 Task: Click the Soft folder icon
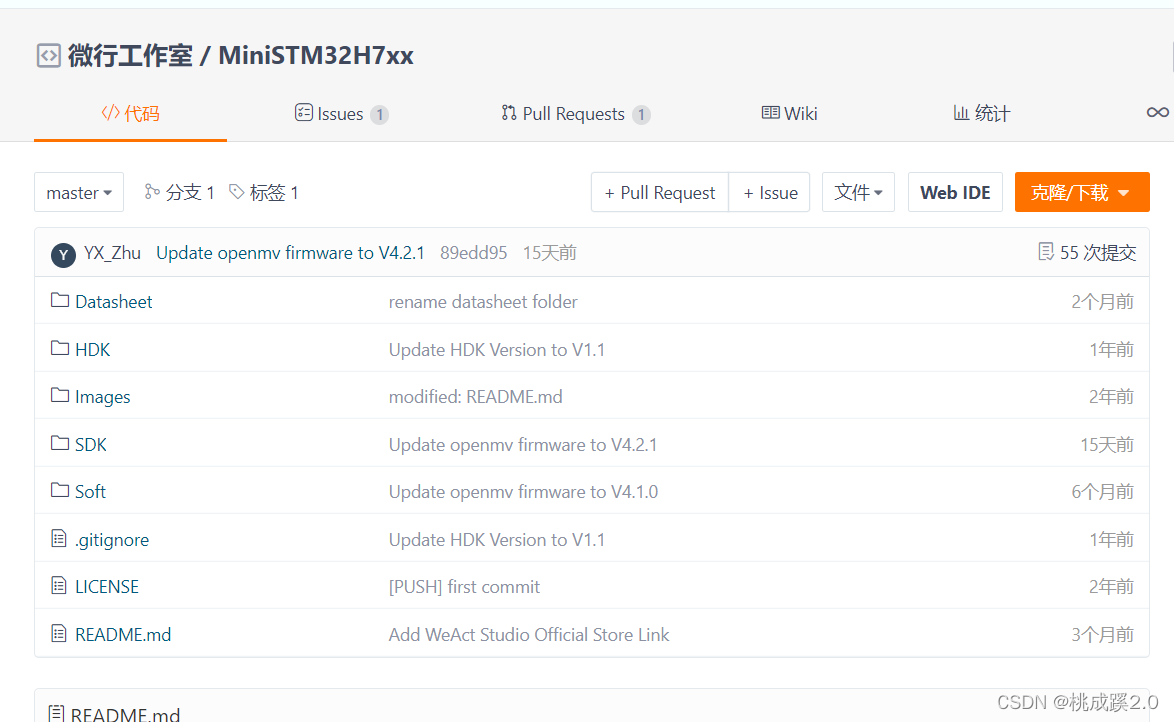(60, 490)
